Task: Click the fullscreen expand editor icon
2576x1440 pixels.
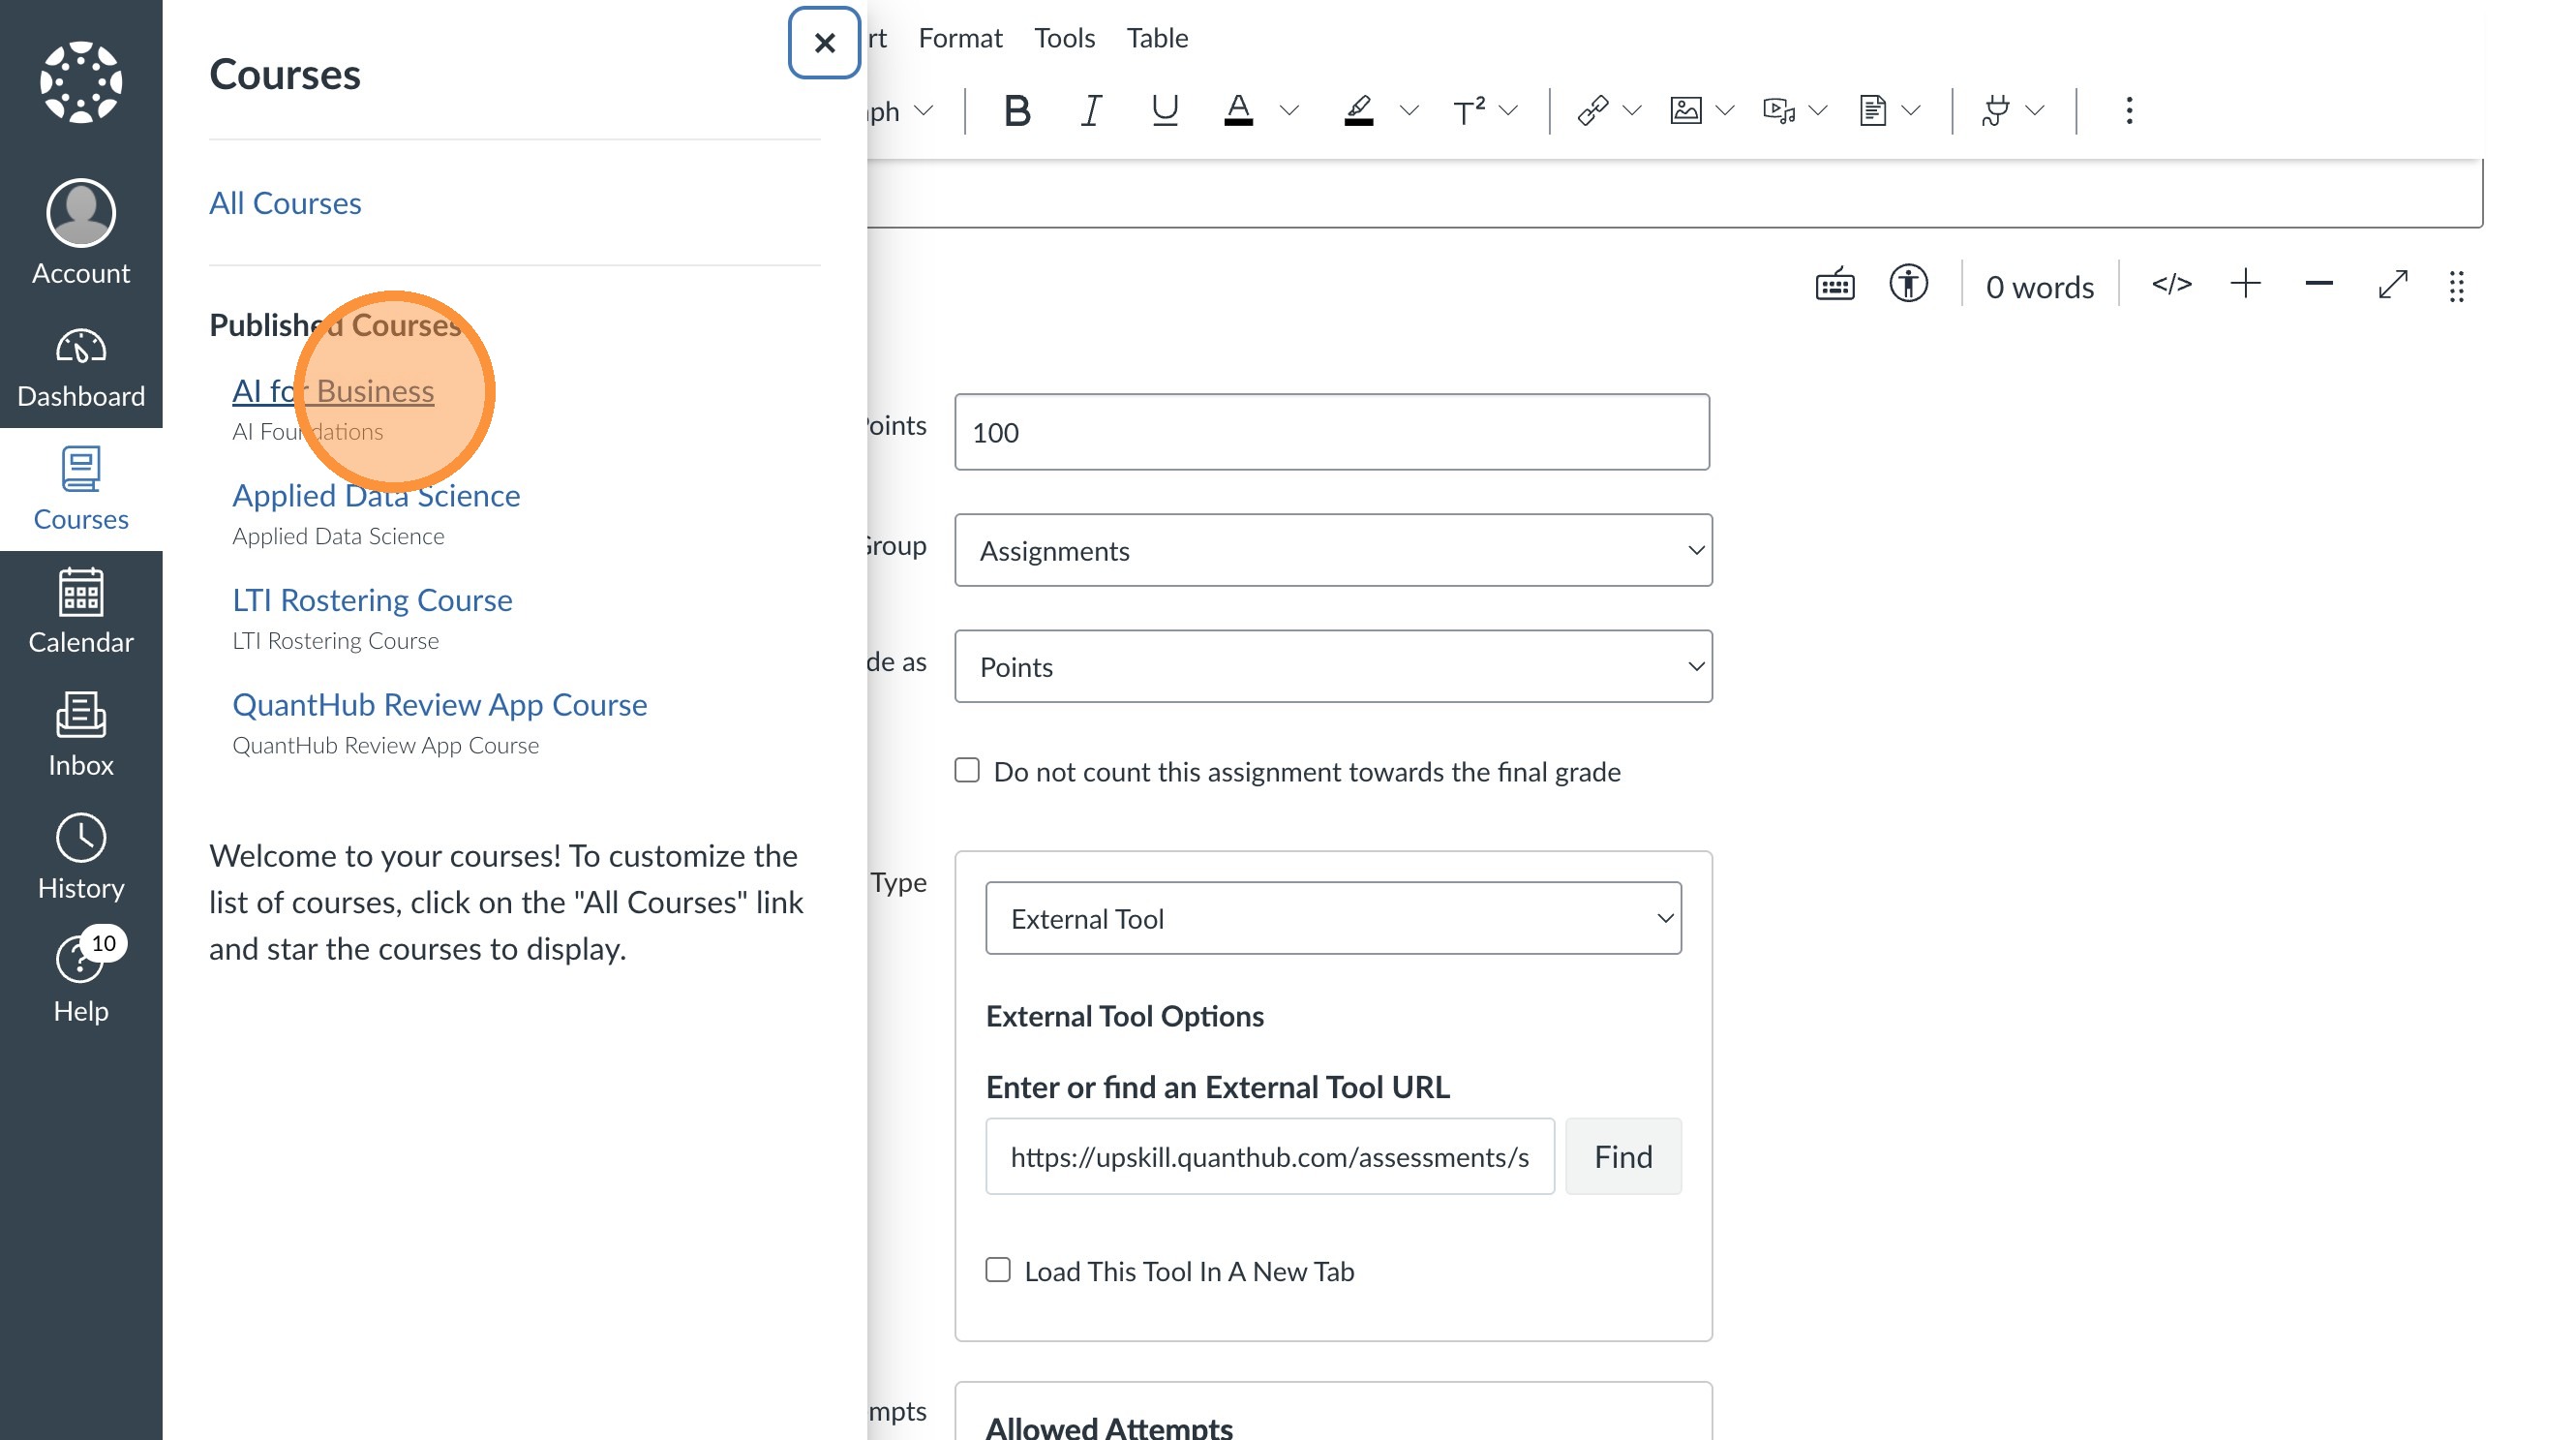Action: (x=2392, y=285)
